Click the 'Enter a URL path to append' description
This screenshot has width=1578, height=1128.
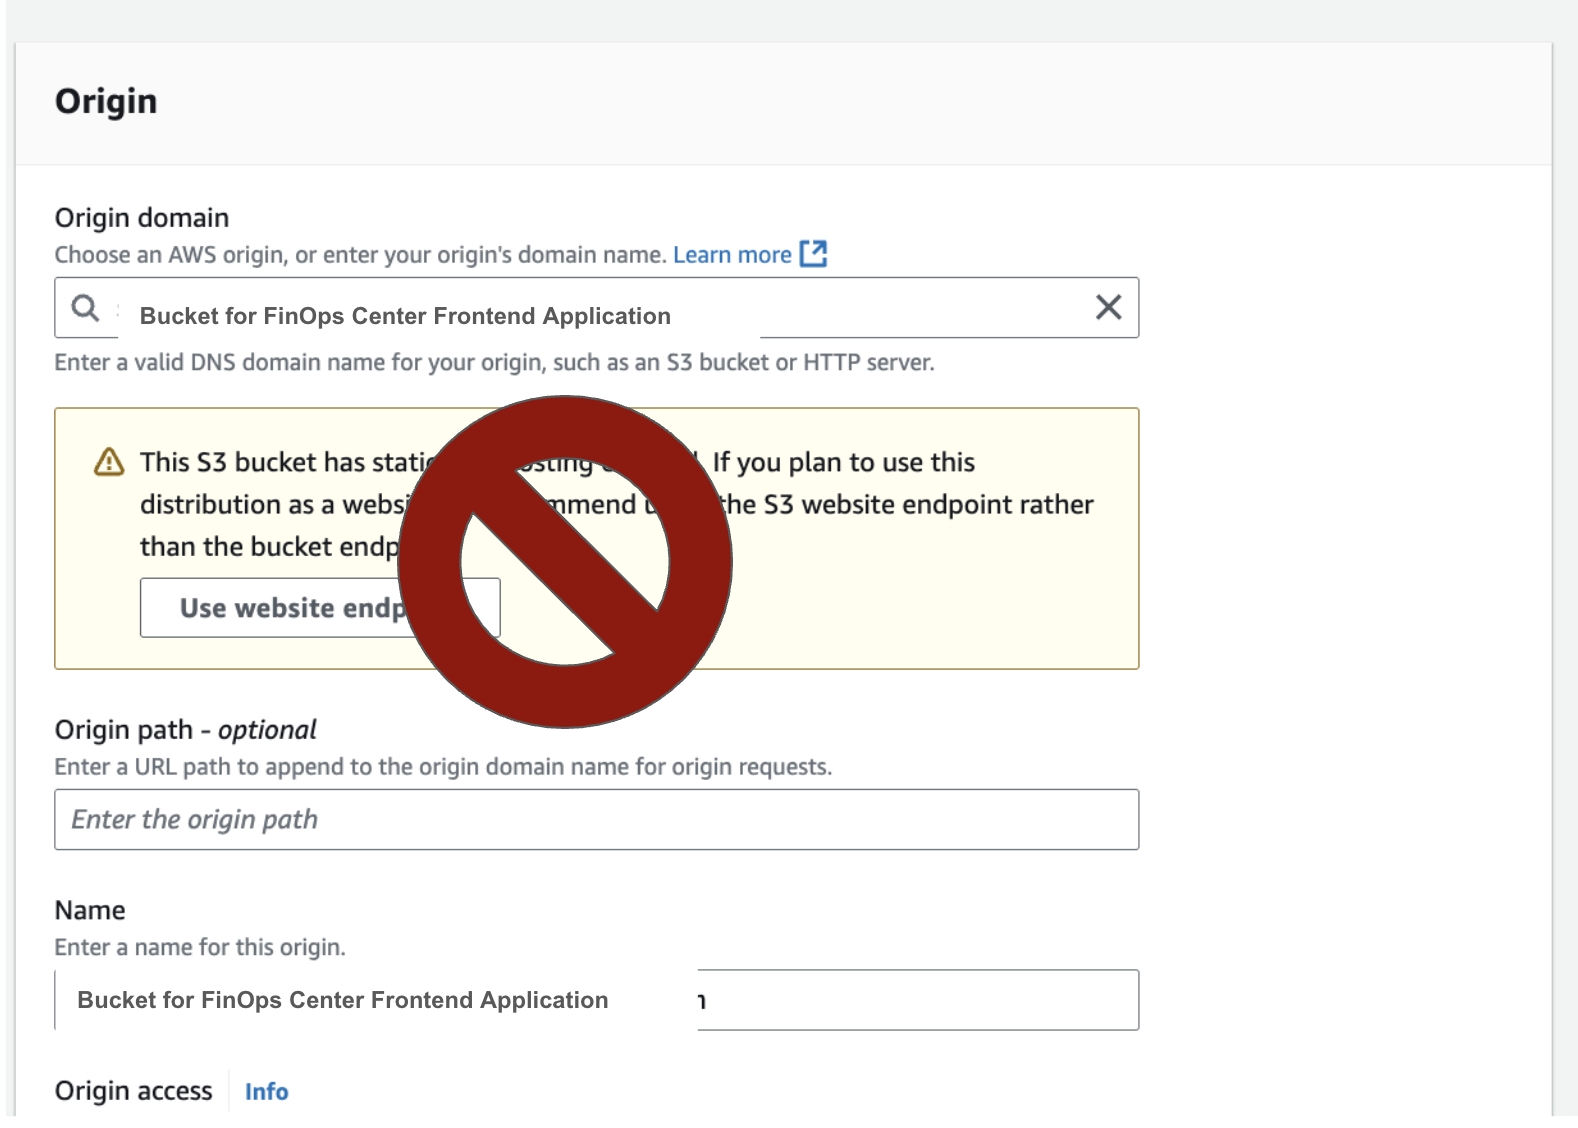coord(443,767)
